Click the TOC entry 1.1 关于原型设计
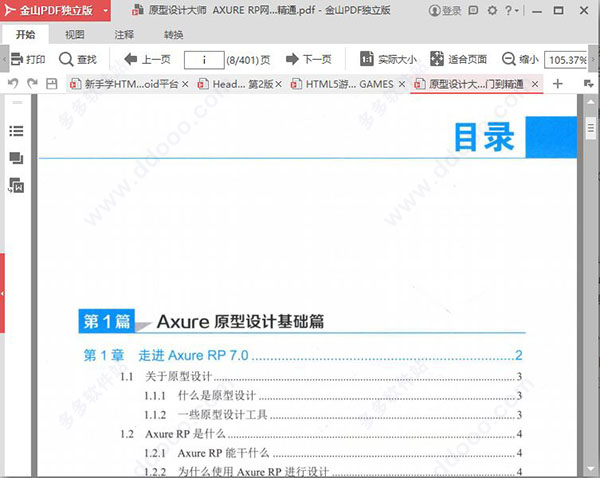600x478 pixels. coord(321,376)
